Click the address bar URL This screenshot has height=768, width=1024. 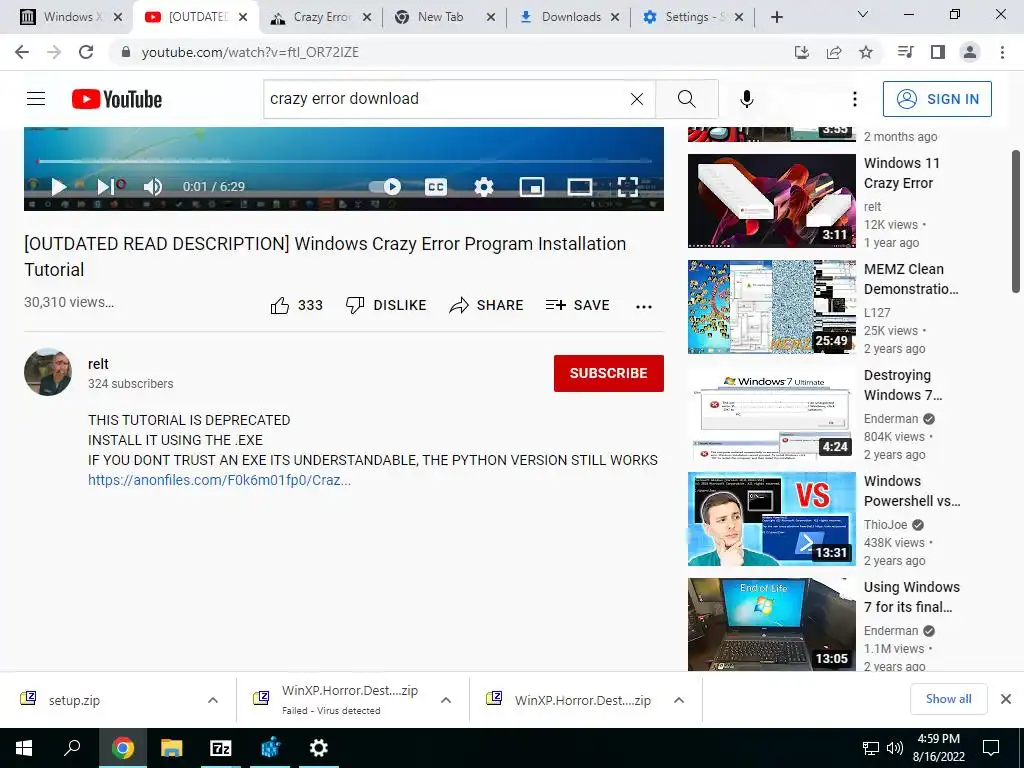[250, 52]
